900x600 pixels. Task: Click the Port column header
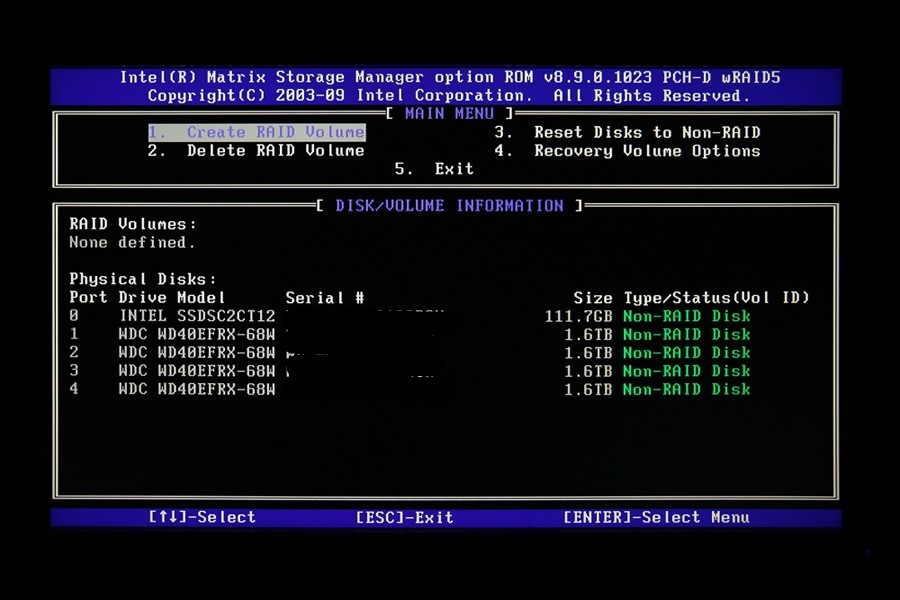pyautogui.click(x=88, y=297)
